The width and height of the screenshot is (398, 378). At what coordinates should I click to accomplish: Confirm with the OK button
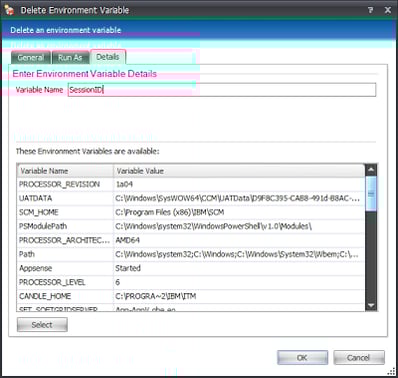pos(302,358)
